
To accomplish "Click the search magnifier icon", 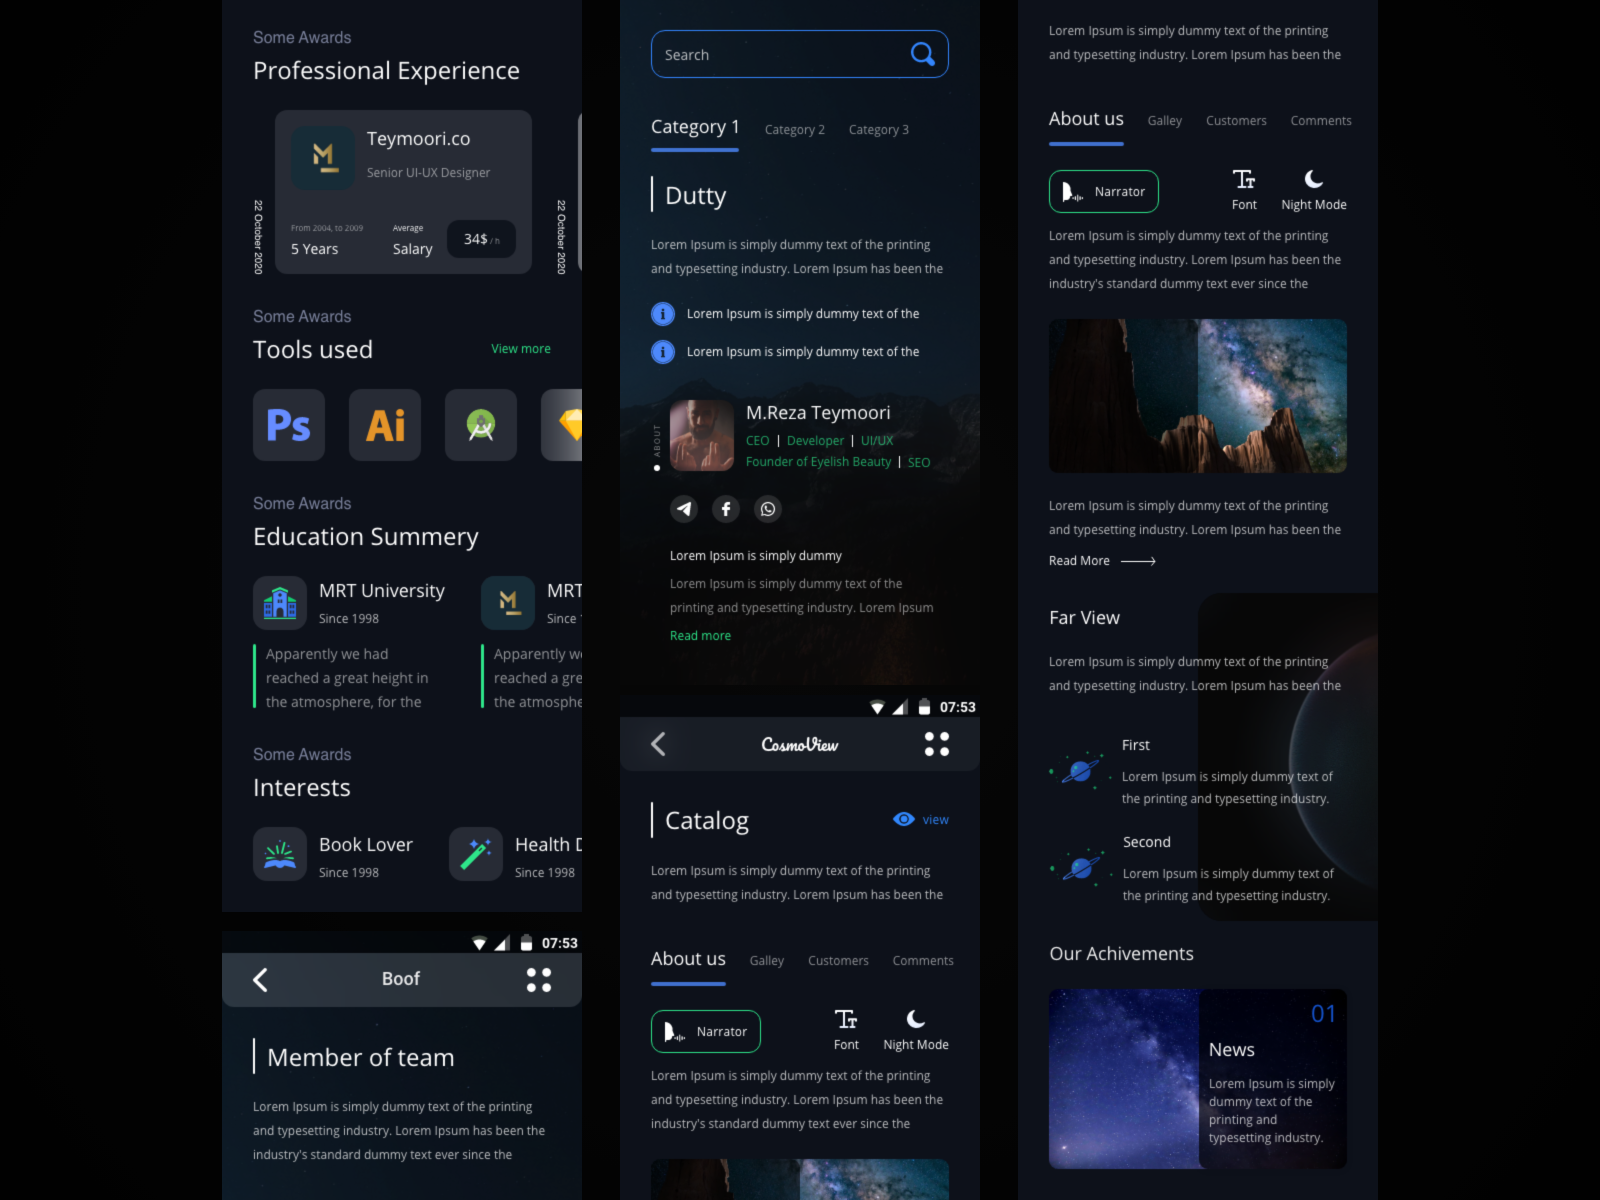I will [x=922, y=54].
